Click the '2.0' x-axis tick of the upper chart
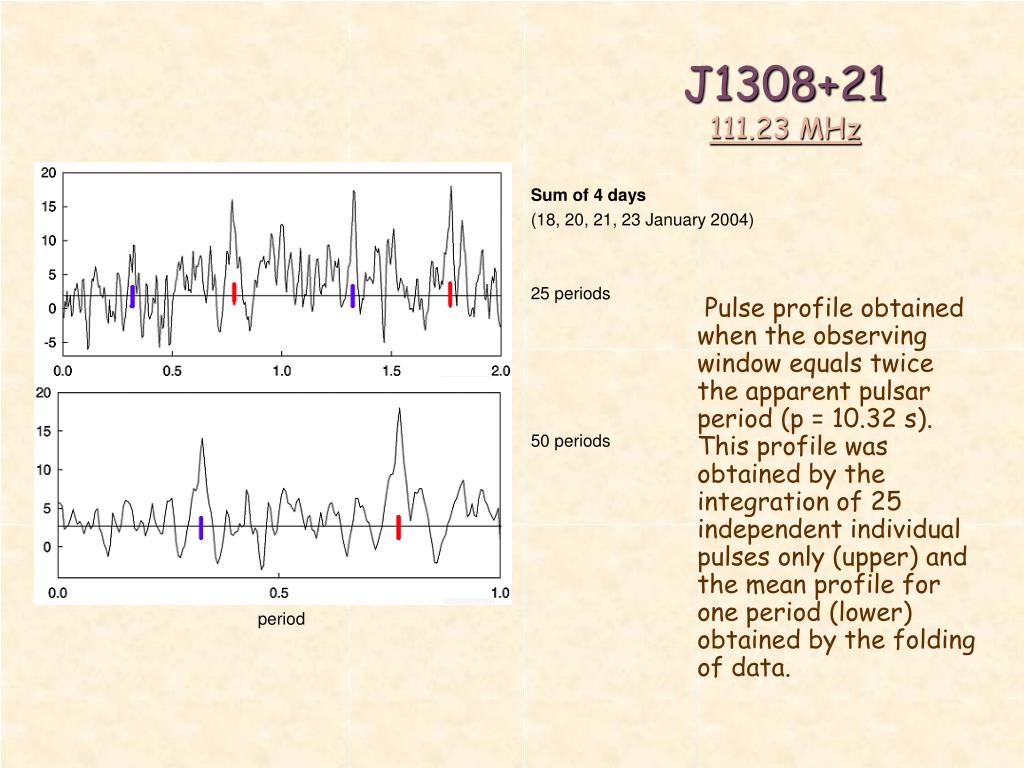This screenshot has width=1024, height=768. tap(500, 371)
